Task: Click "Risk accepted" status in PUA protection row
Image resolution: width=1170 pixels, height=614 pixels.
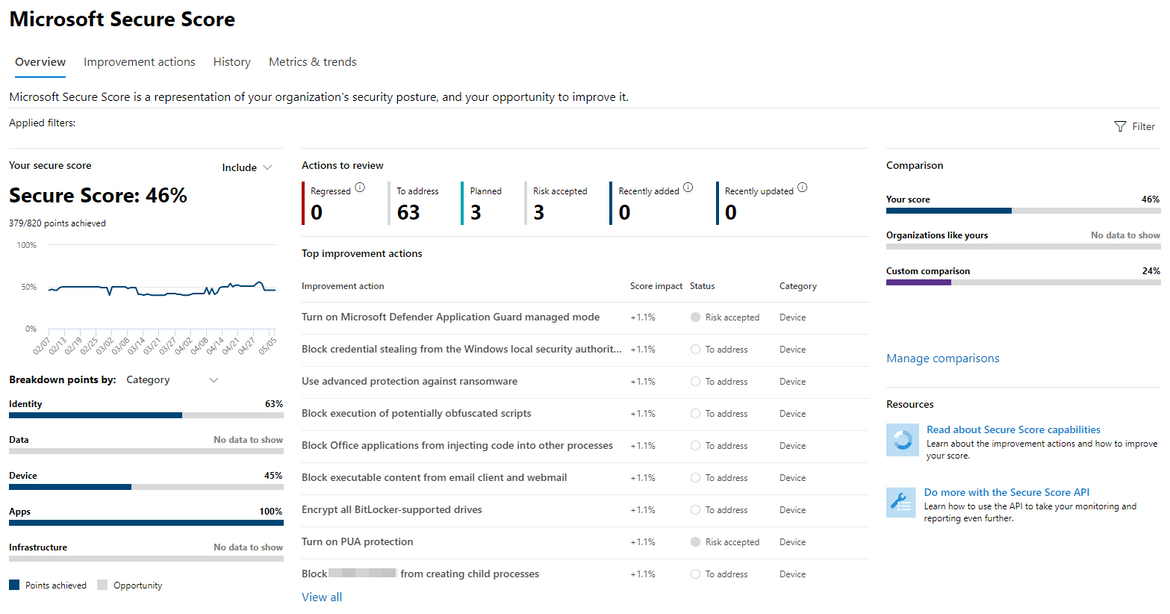Action: (x=732, y=542)
